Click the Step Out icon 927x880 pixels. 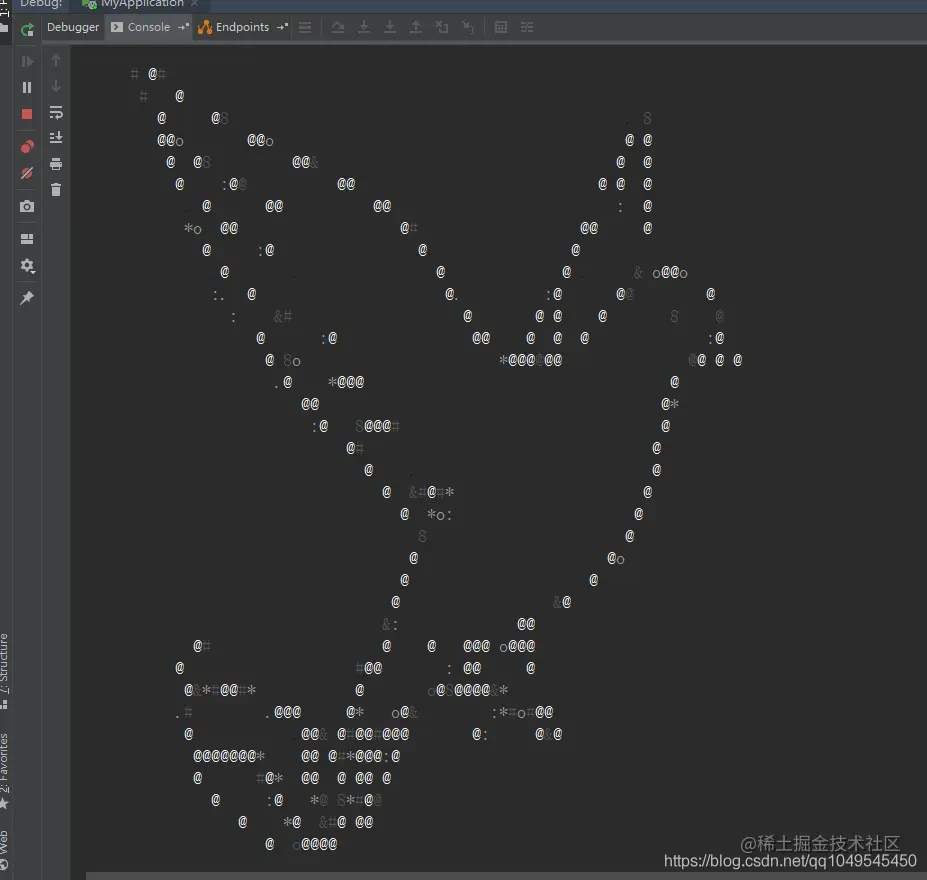tap(416, 27)
